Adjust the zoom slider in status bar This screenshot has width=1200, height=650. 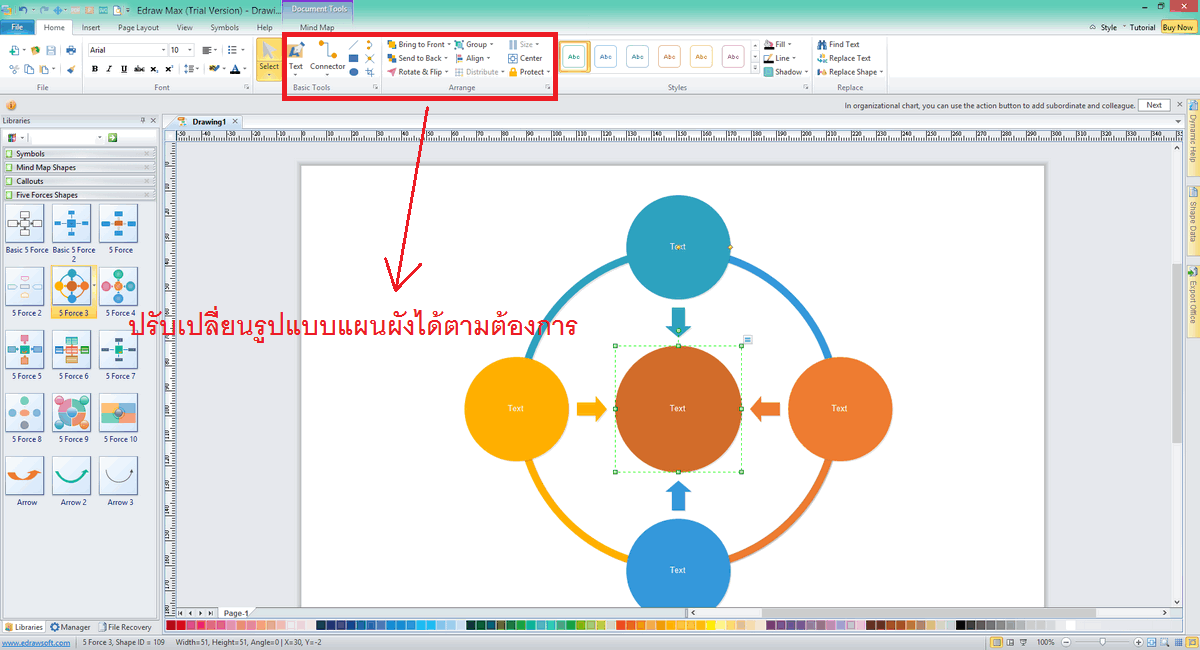click(1102, 642)
